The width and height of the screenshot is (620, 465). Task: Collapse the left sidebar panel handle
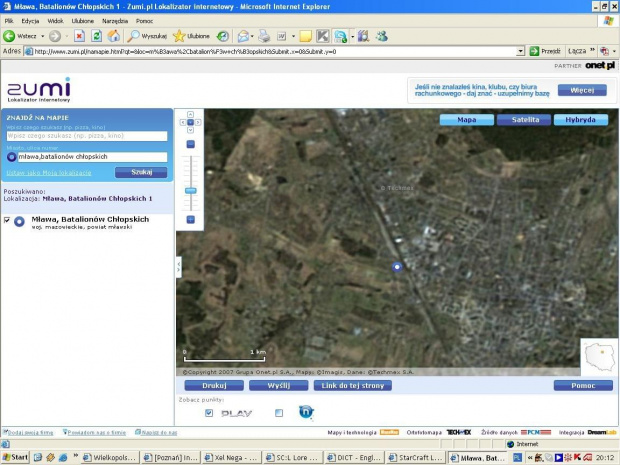(179, 267)
